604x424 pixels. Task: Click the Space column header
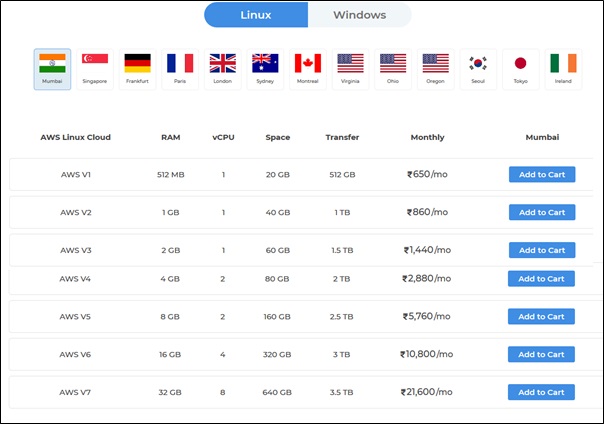278,137
